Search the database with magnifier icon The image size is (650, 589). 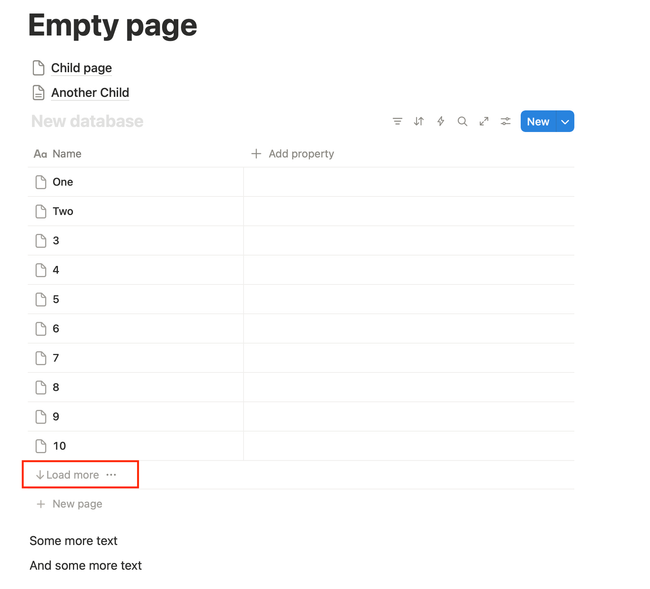[462, 122]
